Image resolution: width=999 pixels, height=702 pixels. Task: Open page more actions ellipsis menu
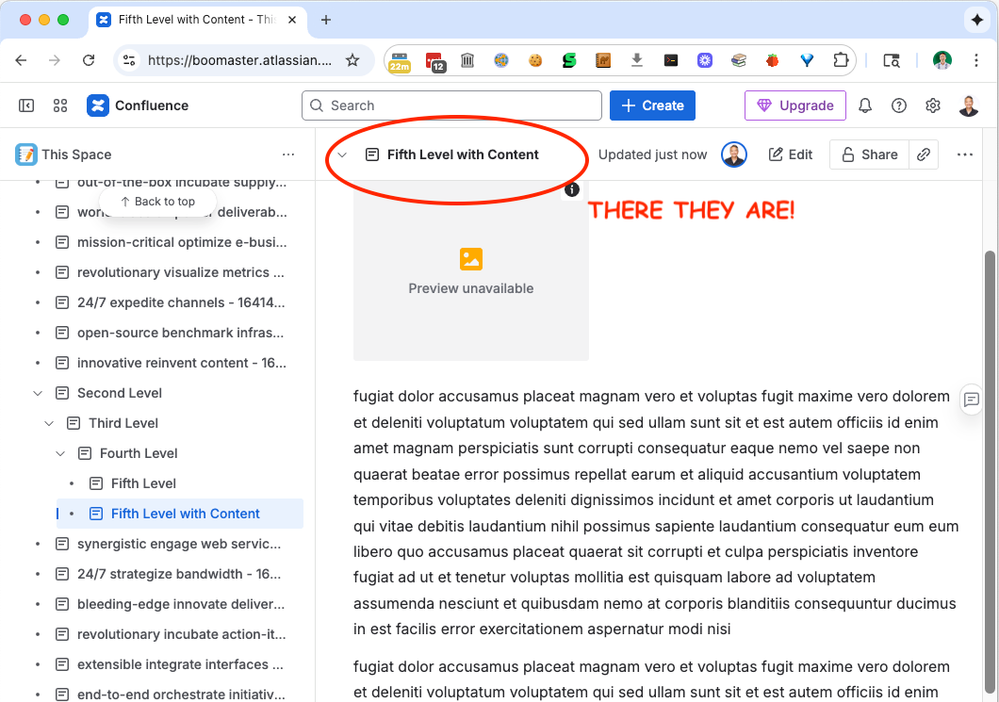[965, 154]
